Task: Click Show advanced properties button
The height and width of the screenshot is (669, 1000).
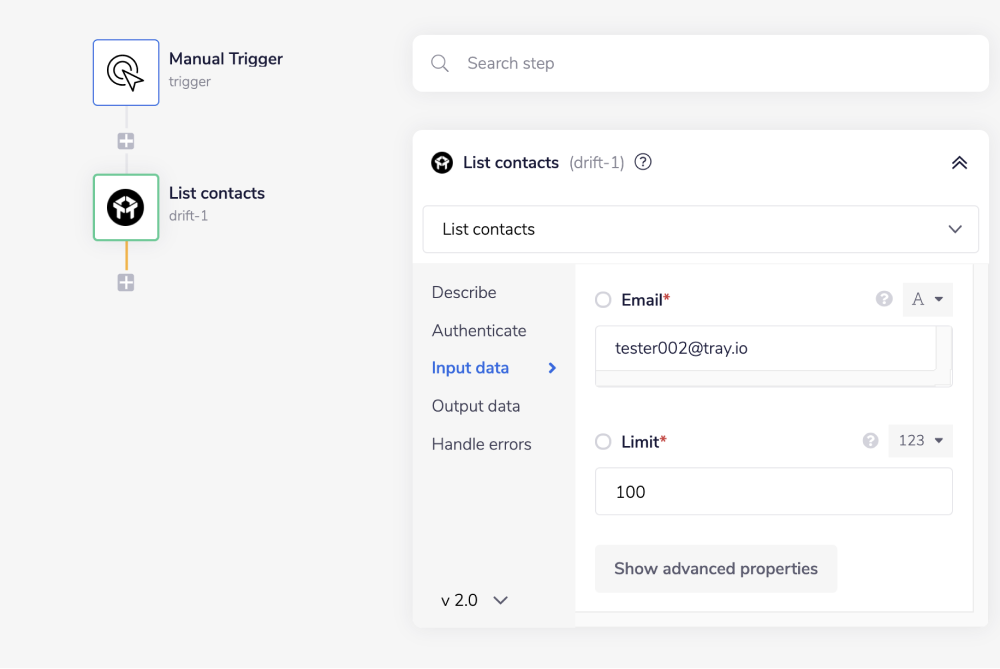Action: point(716,568)
